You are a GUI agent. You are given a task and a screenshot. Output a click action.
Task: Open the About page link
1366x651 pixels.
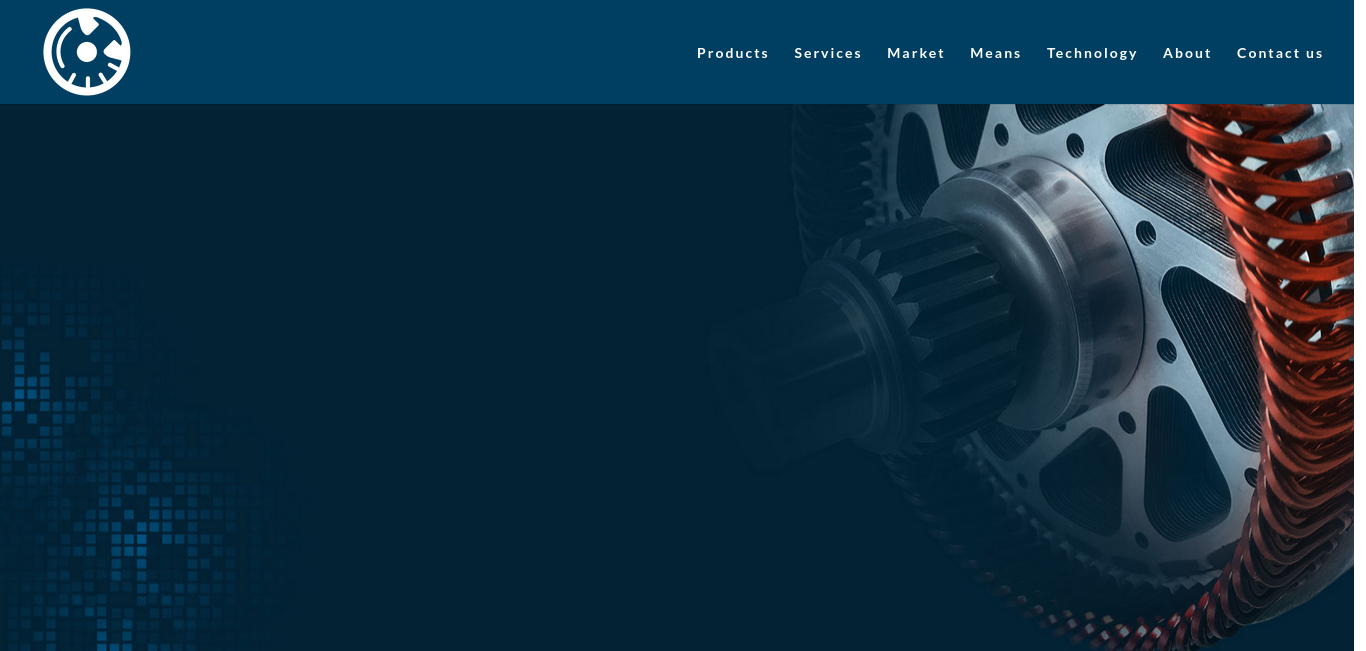(1186, 53)
